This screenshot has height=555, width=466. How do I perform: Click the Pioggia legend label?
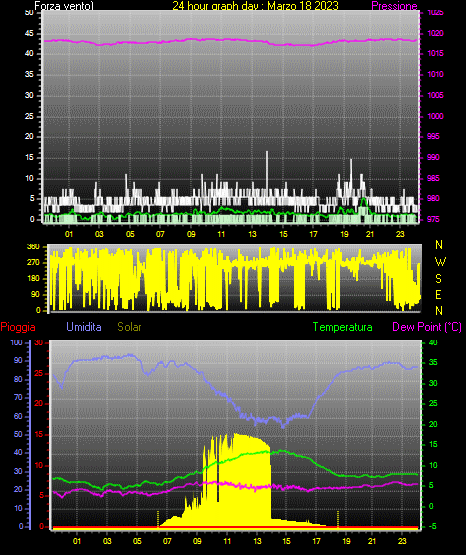[x=18, y=327]
